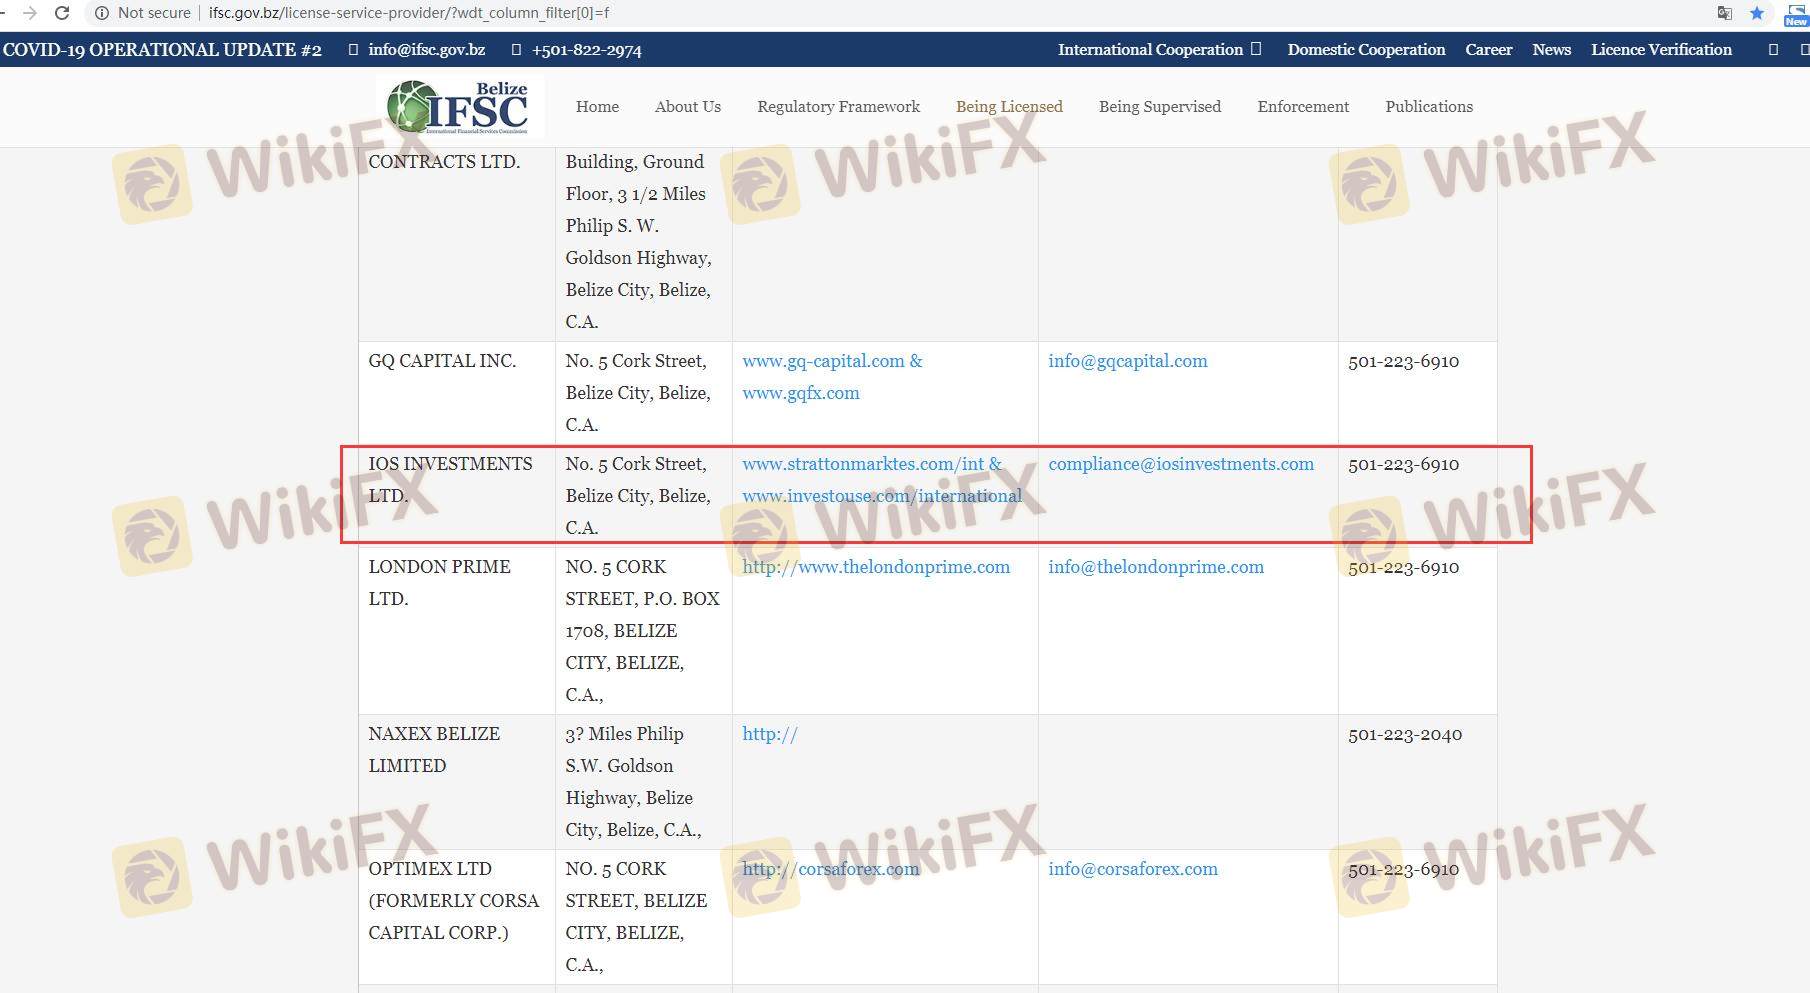Open www.gq-capital.com website link
Viewport: 1810px width, 993px height.
(x=822, y=361)
